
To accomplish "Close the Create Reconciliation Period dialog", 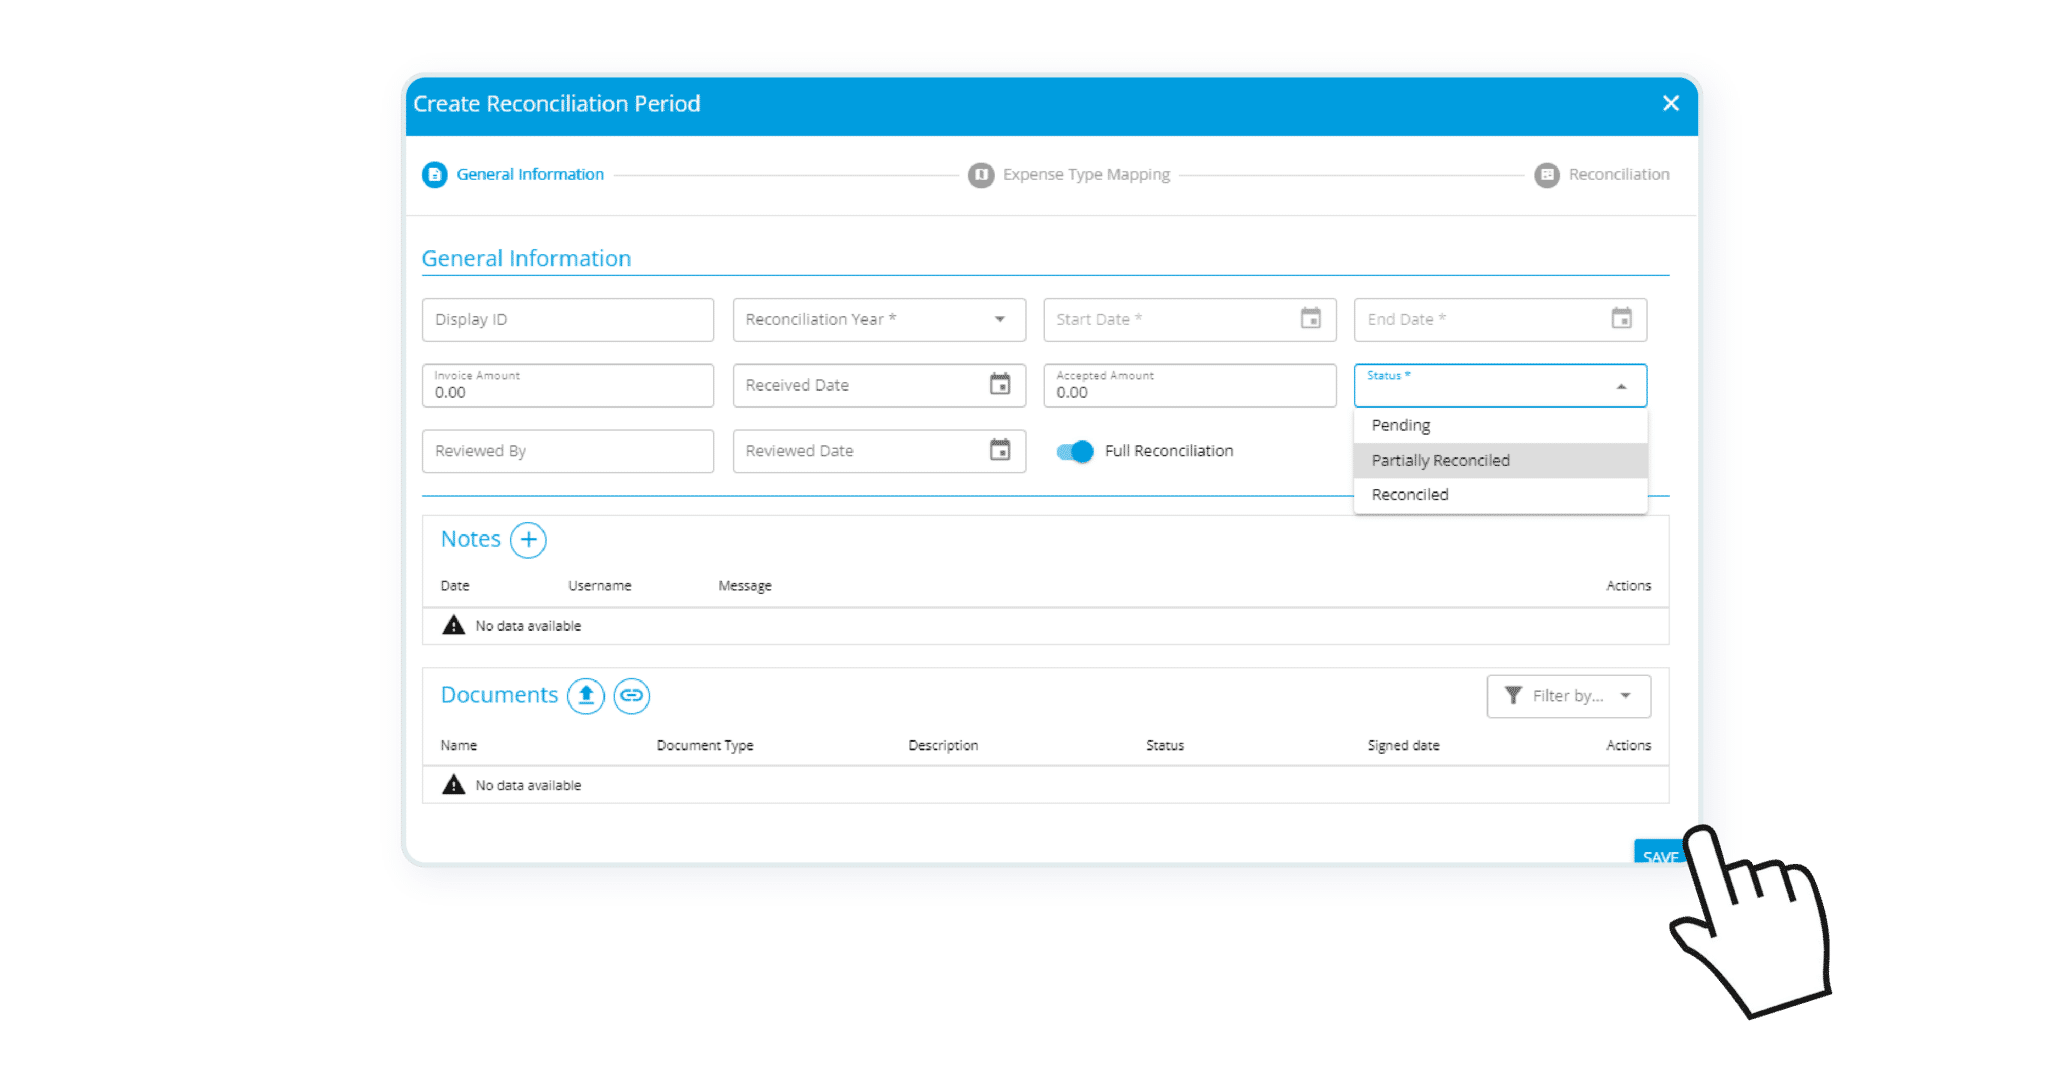I will 1670,103.
